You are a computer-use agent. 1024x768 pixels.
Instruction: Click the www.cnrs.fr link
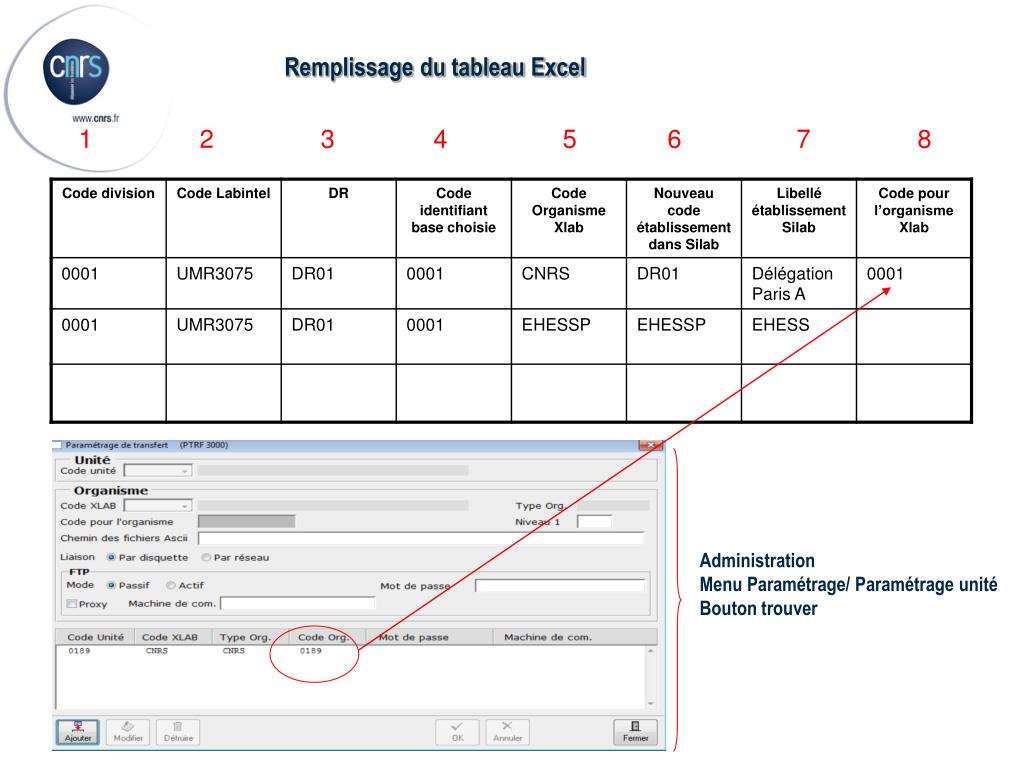[95, 118]
